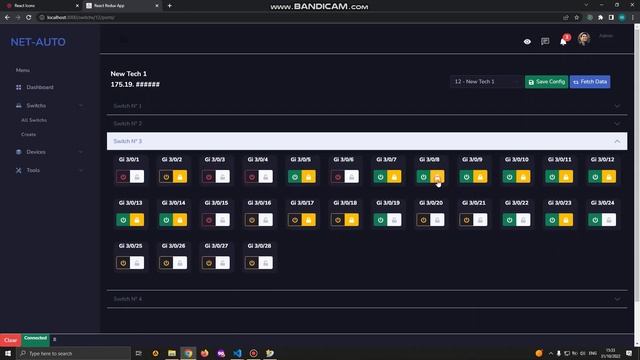This screenshot has width=640, height=360.
Task: Click the eye icon in the header
Action: click(x=527, y=42)
